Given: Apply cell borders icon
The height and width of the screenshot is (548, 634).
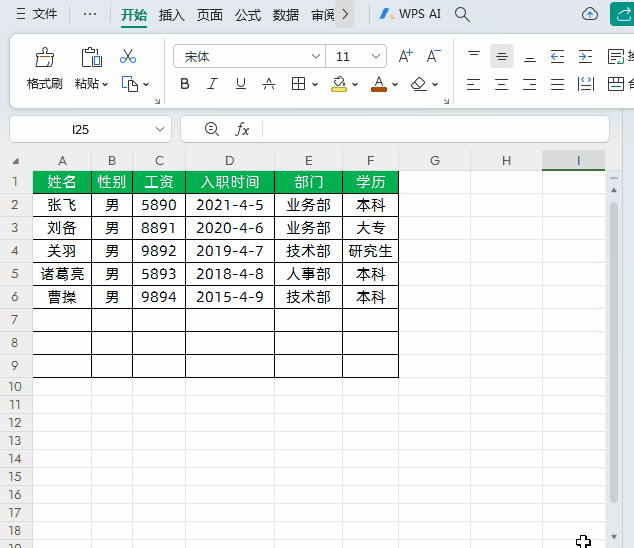Looking at the screenshot, I should point(298,84).
